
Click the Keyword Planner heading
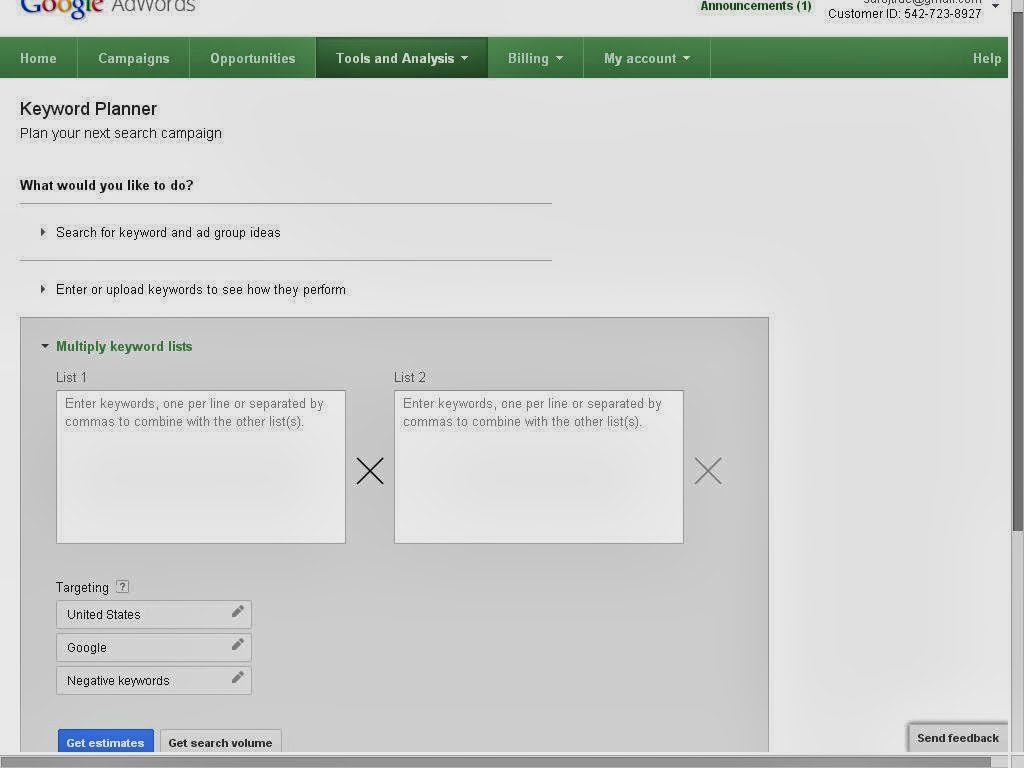click(x=88, y=109)
